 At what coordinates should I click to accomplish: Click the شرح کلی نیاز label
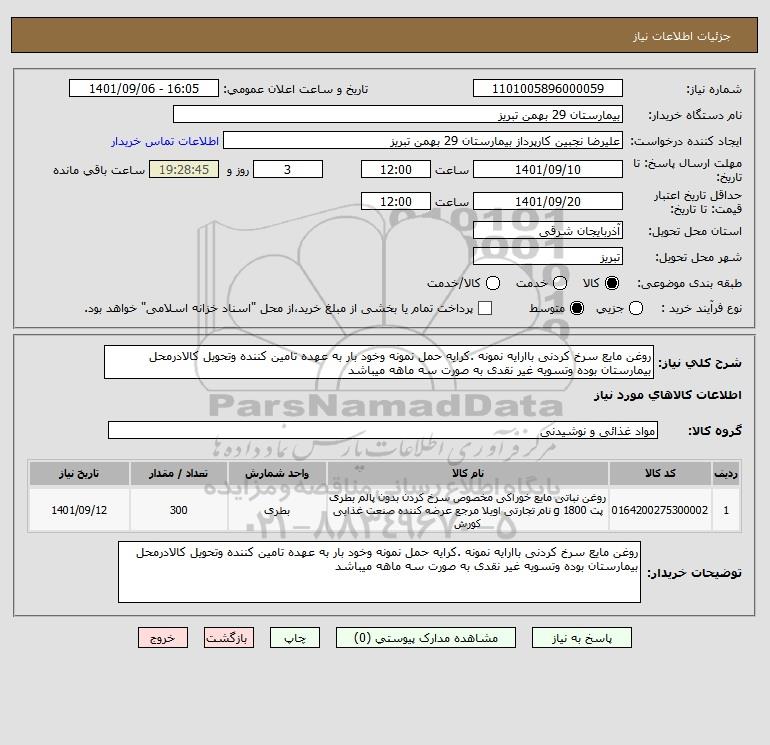coord(700,363)
